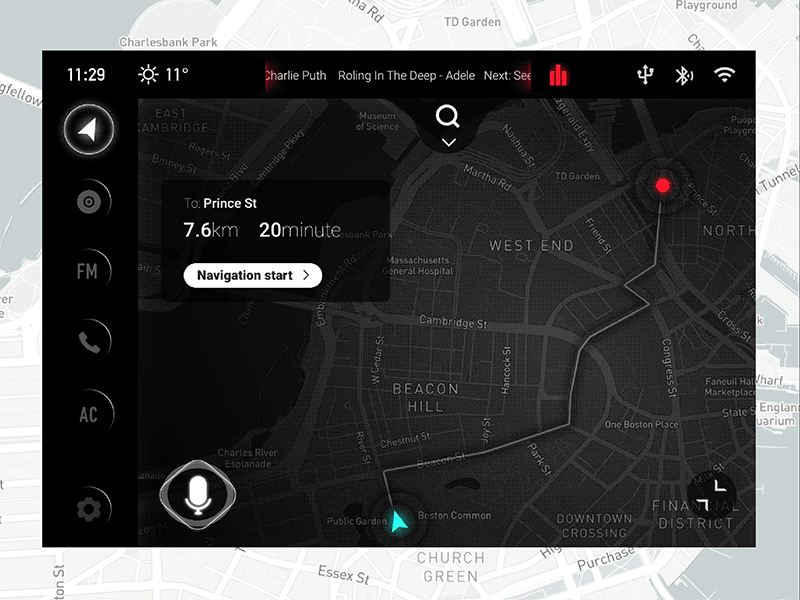Expand the map view using the corner arrow control
This screenshot has height=600, width=800.
713,490
